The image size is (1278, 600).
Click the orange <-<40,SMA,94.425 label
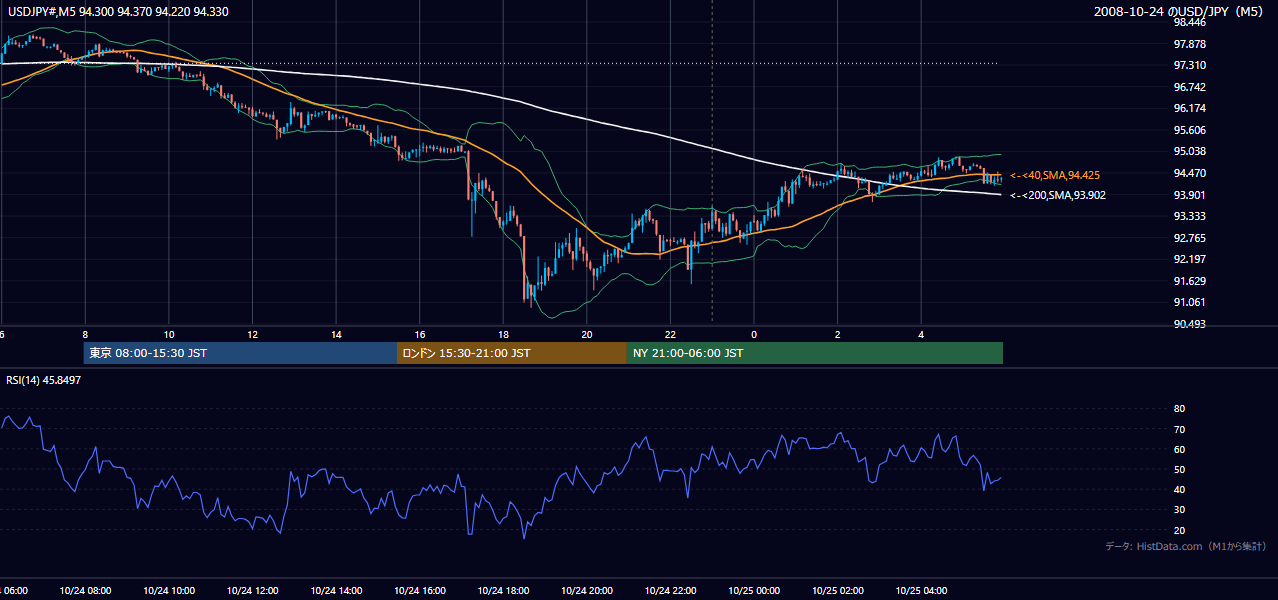[1055, 175]
